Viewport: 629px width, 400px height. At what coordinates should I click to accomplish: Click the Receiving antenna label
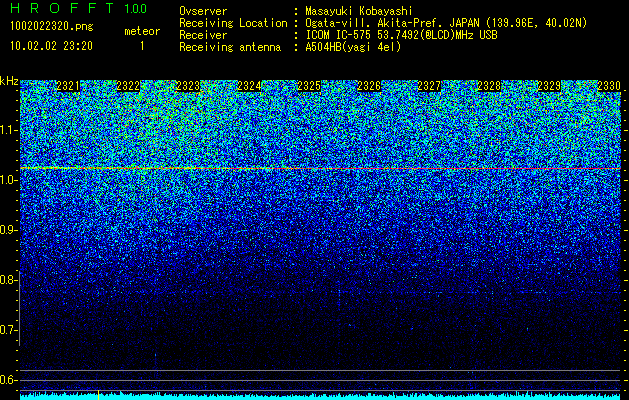pyautogui.click(x=230, y=47)
